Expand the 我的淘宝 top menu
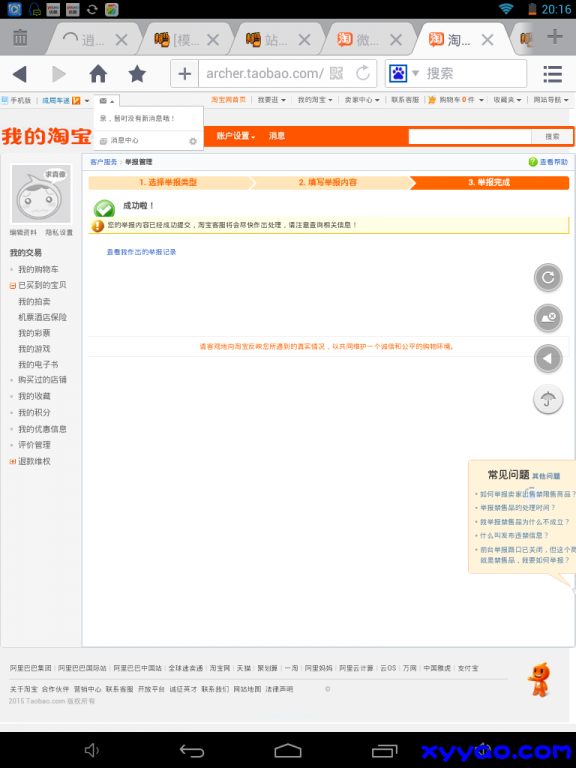The height and width of the screenshot is (768, 576). [315, 100]
